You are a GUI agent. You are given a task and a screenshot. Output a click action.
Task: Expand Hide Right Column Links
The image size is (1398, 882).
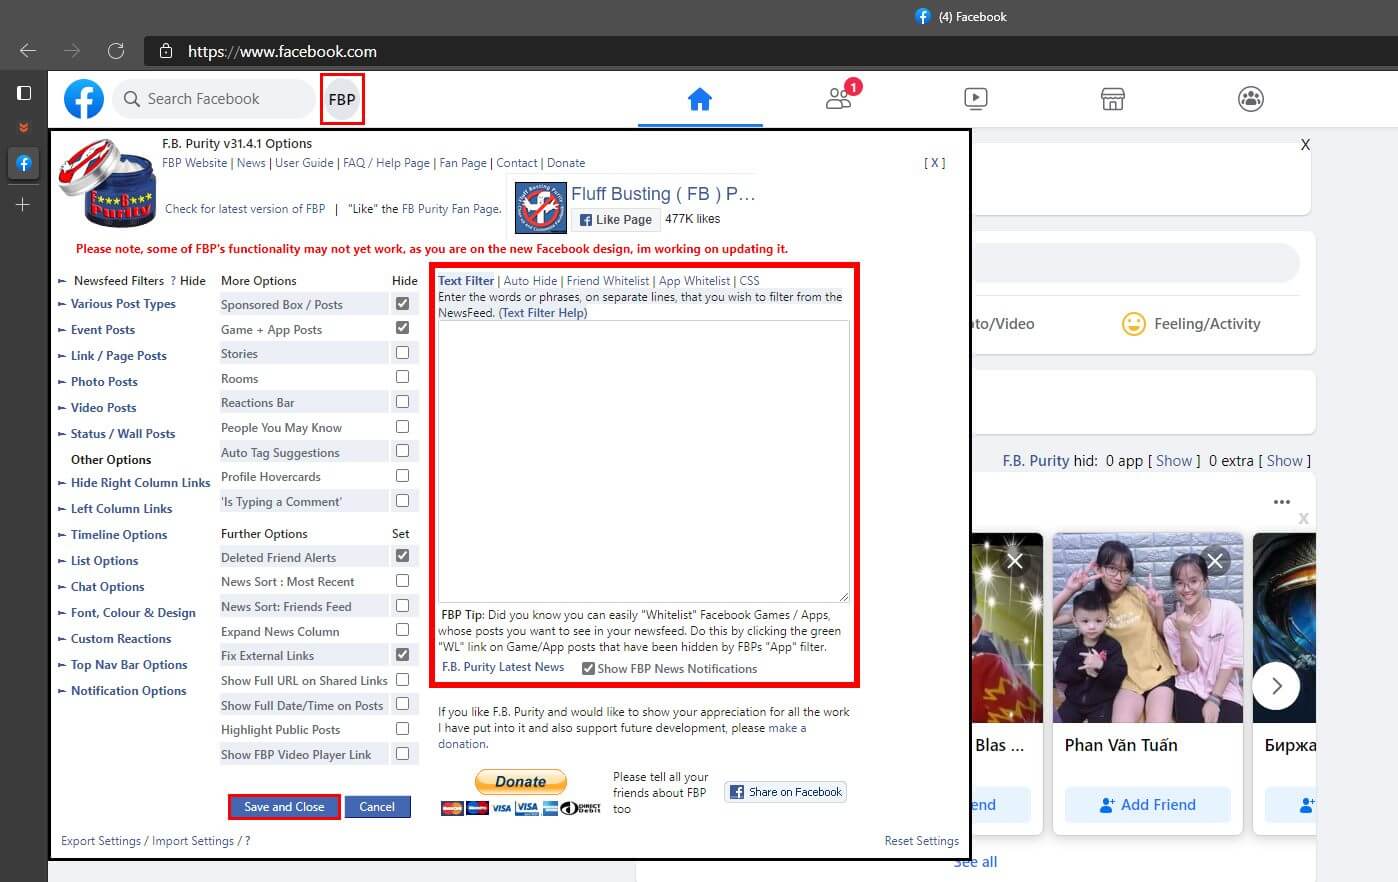point(140,483)
